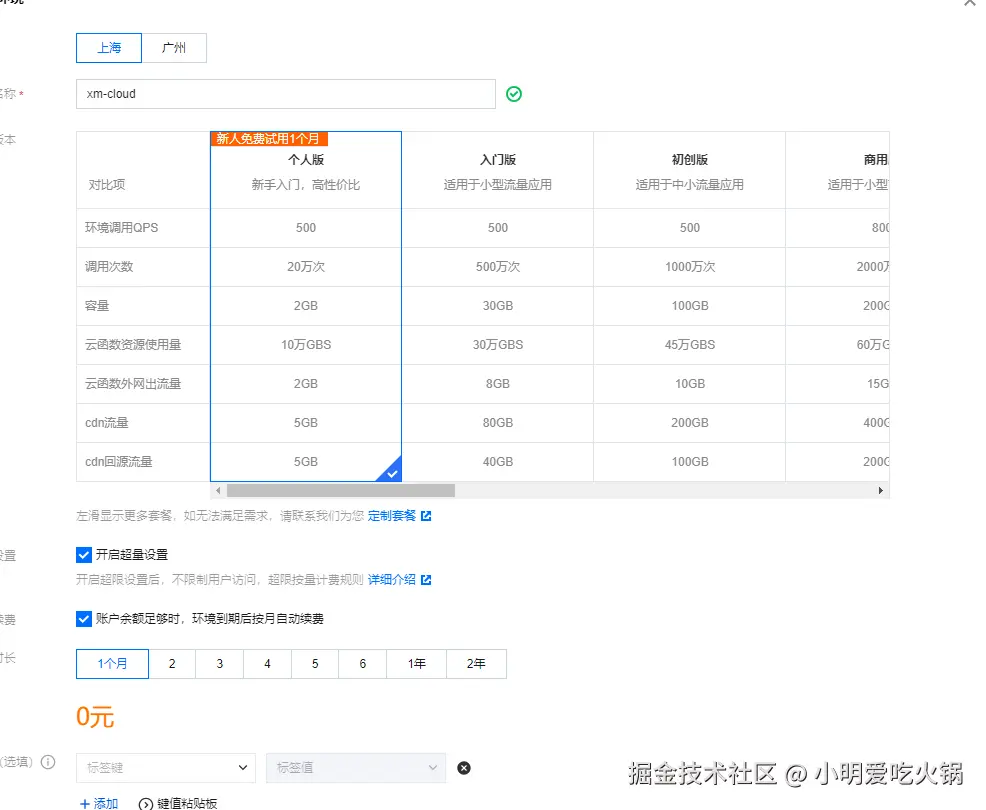Choose the 3 months duration
The height and width of the screenshot is (810, 986).
(x=219, y=663)
